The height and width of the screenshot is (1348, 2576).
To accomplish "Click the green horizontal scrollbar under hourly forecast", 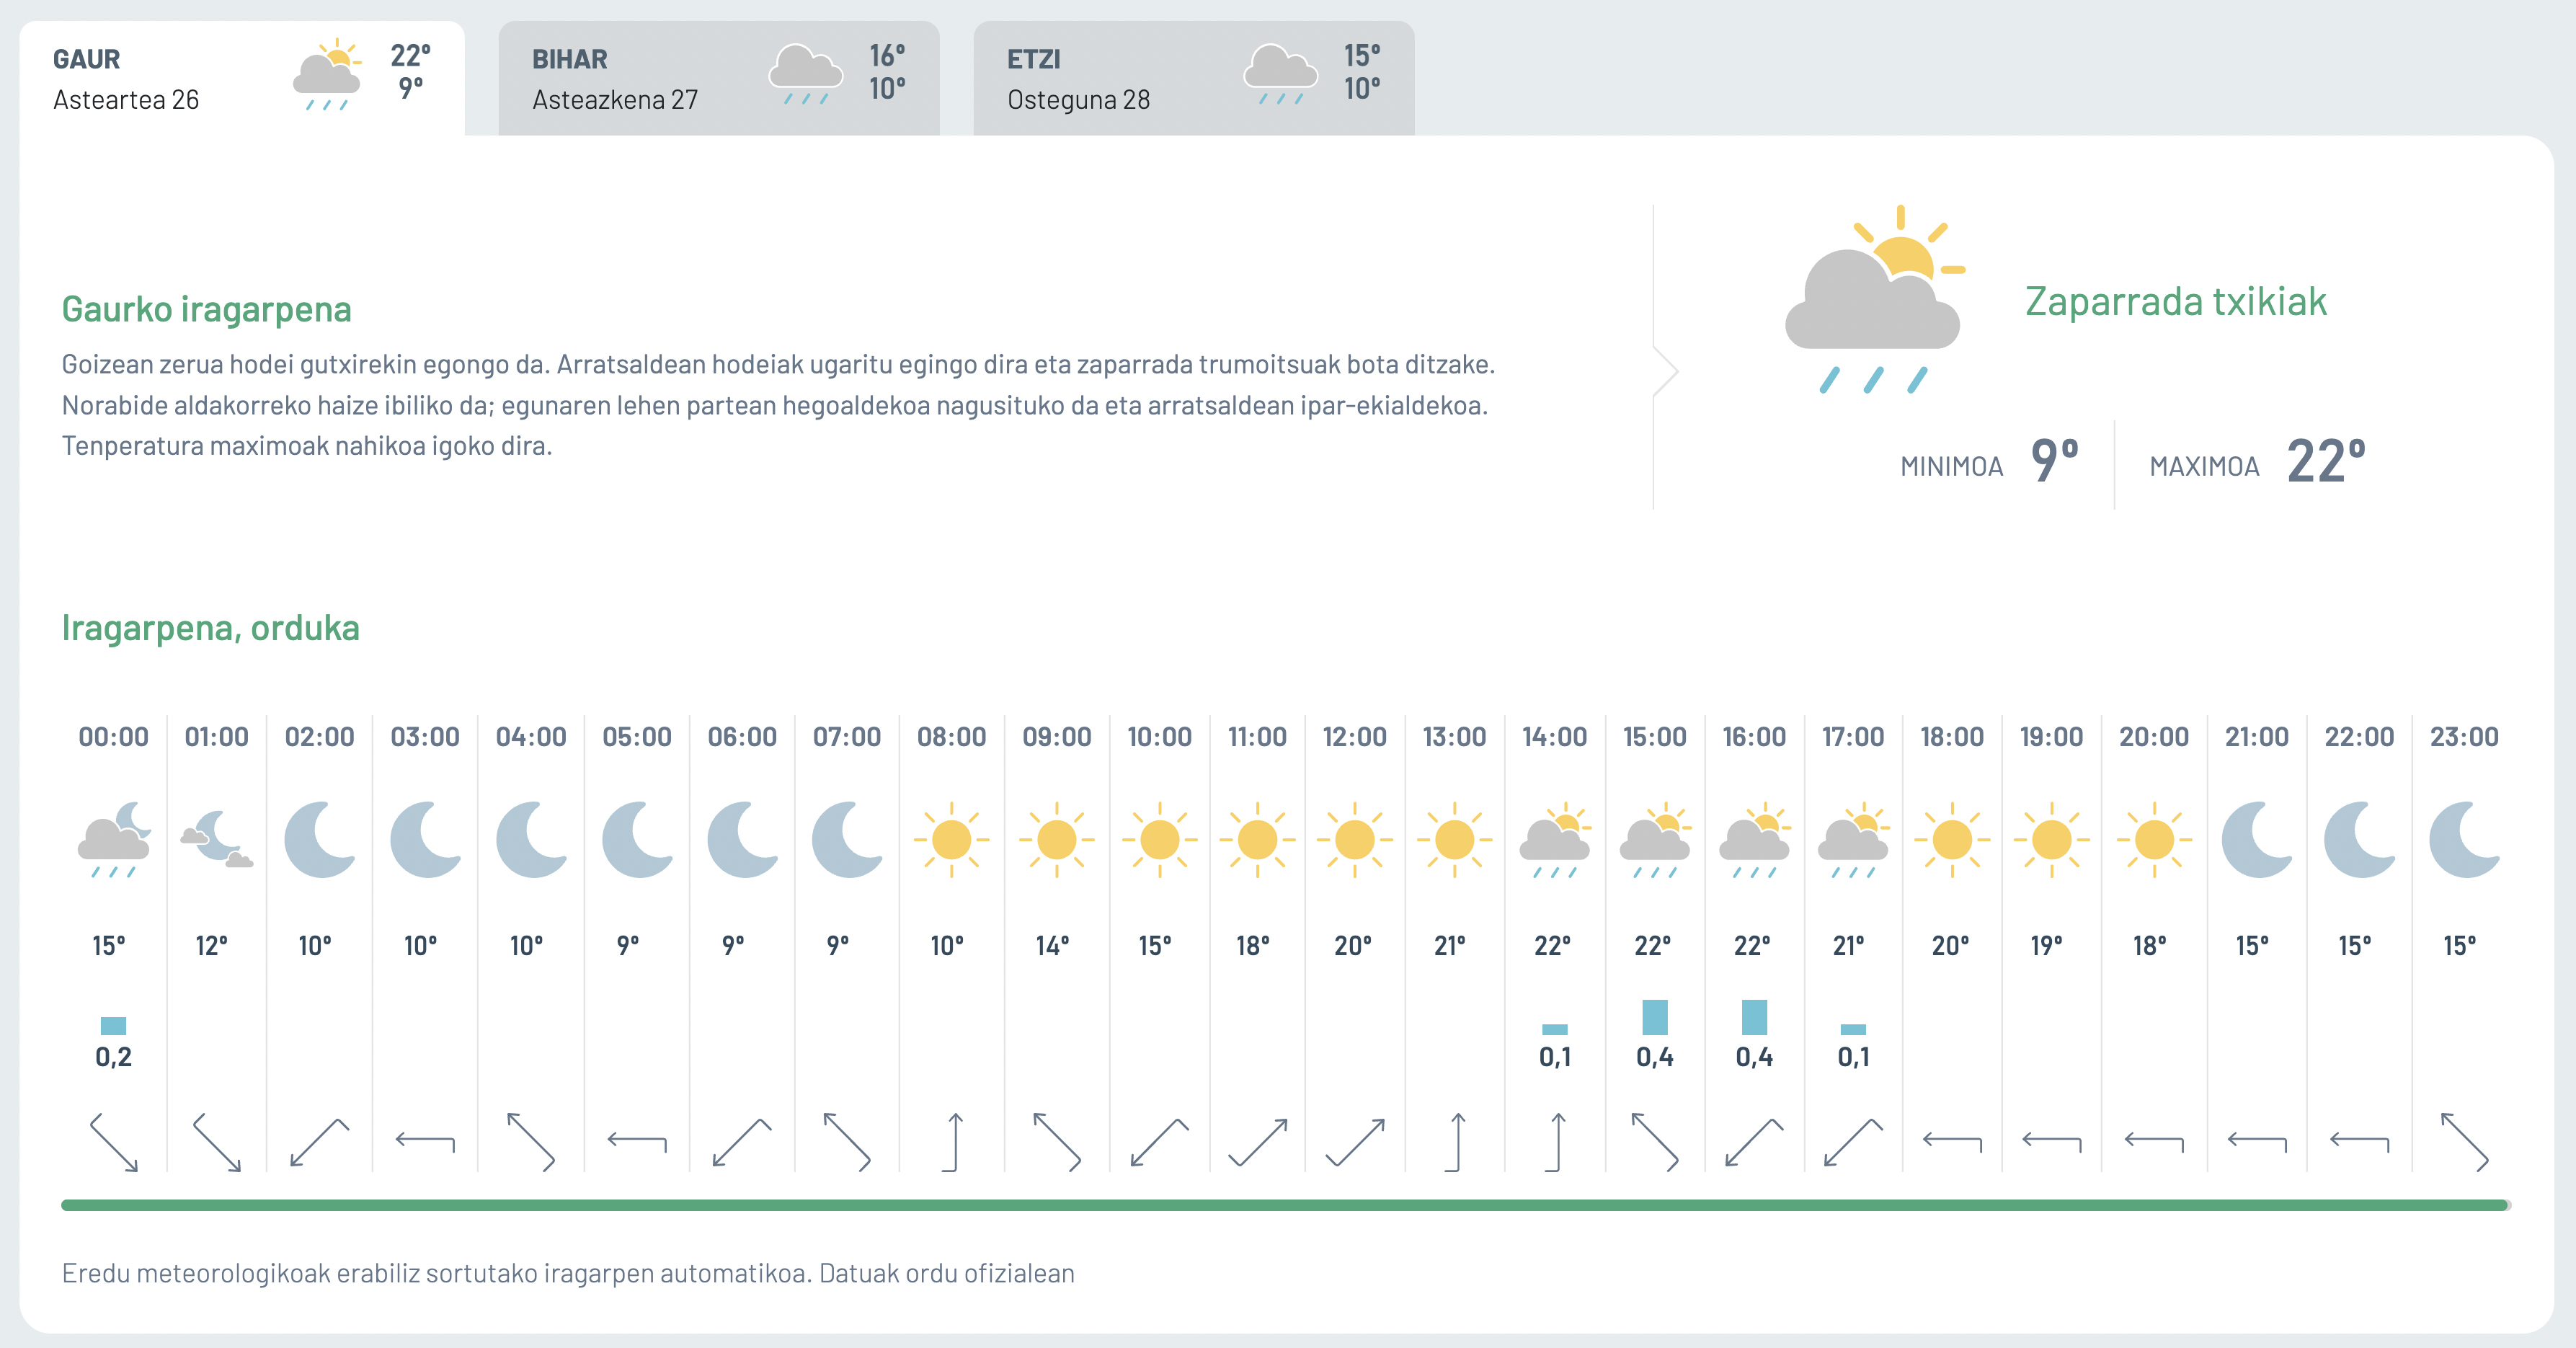I will pyautogui.click(x=1285, y=1205).
